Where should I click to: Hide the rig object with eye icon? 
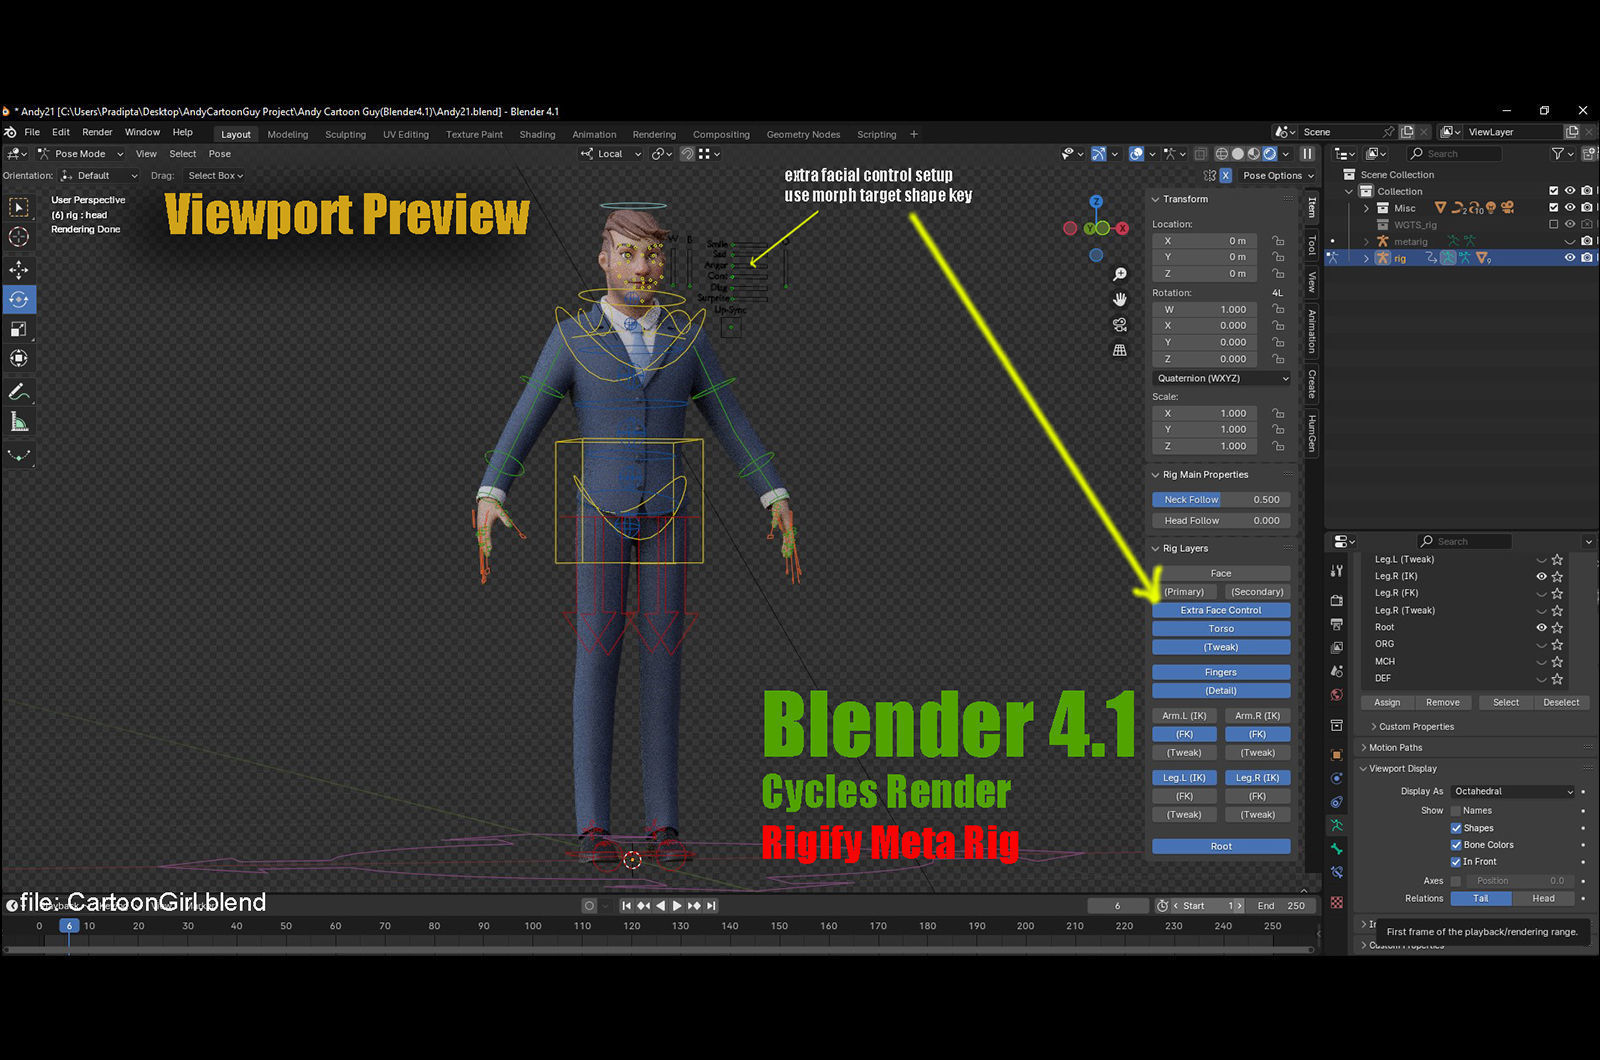click(1570, 258)
